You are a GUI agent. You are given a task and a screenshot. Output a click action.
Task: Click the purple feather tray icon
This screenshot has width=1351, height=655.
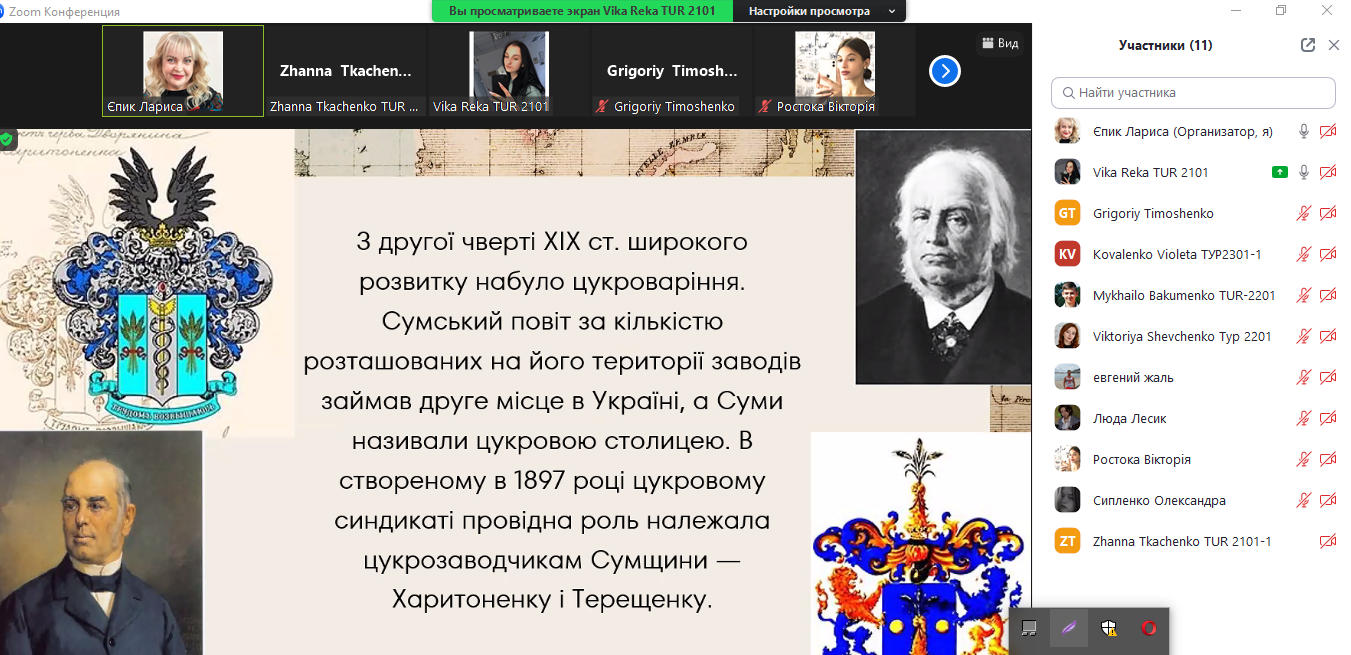1068,628
